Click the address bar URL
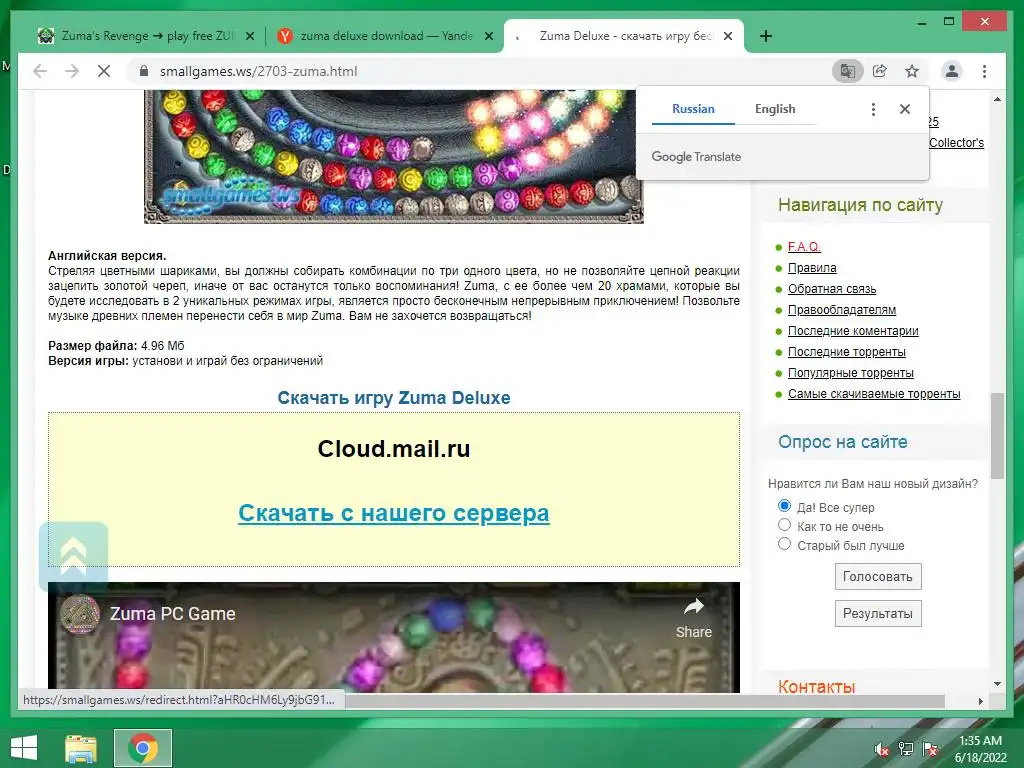Image resolution: width=1024 pixels, height=768 pixels. click(259, 71)
